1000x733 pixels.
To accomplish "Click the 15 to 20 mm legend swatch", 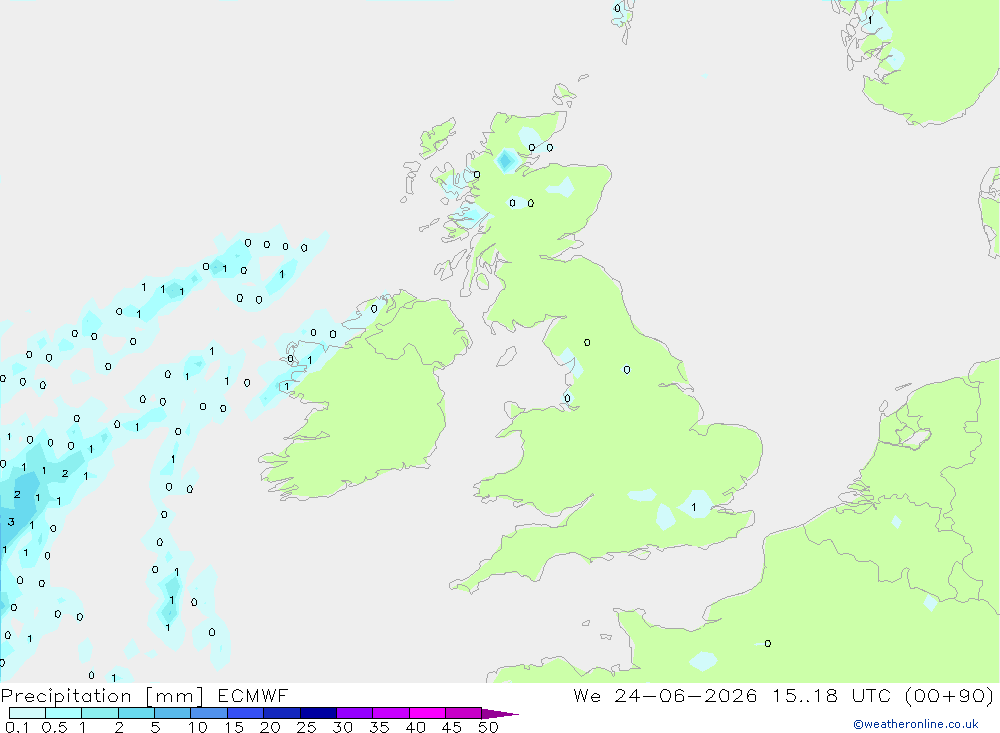I will (x=246, y=713).
